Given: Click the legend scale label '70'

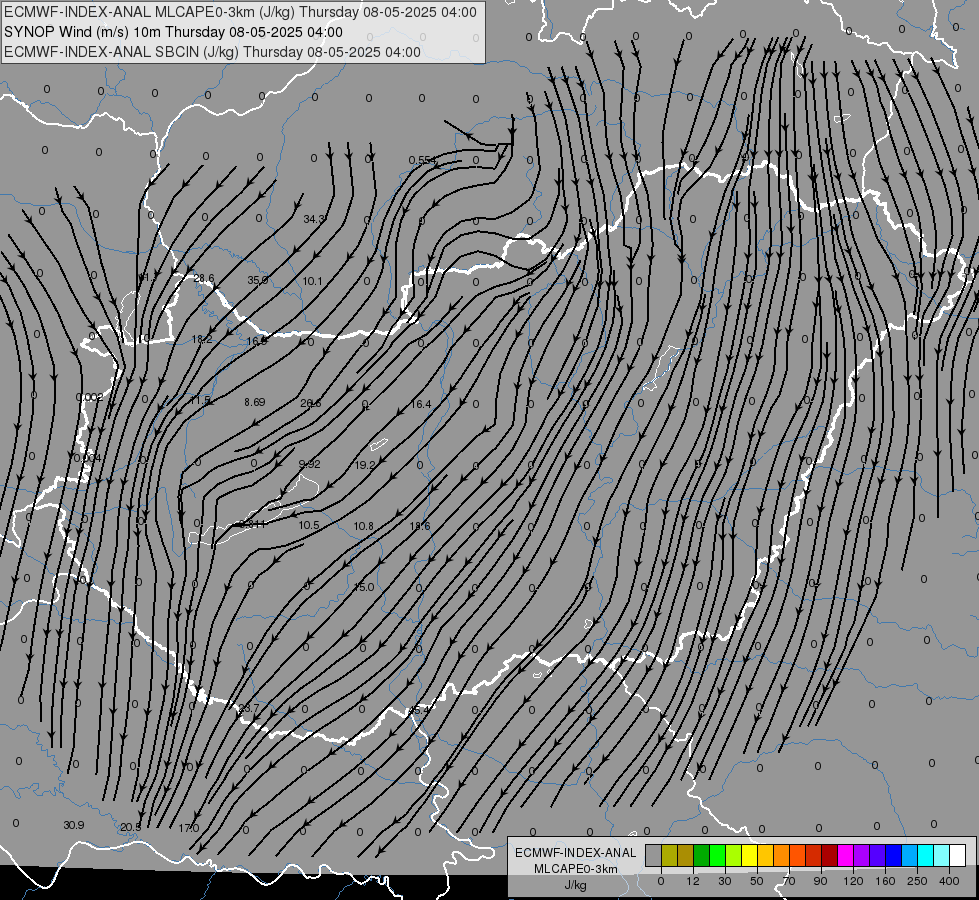Looking at the screenshot, I should (789, 881).
